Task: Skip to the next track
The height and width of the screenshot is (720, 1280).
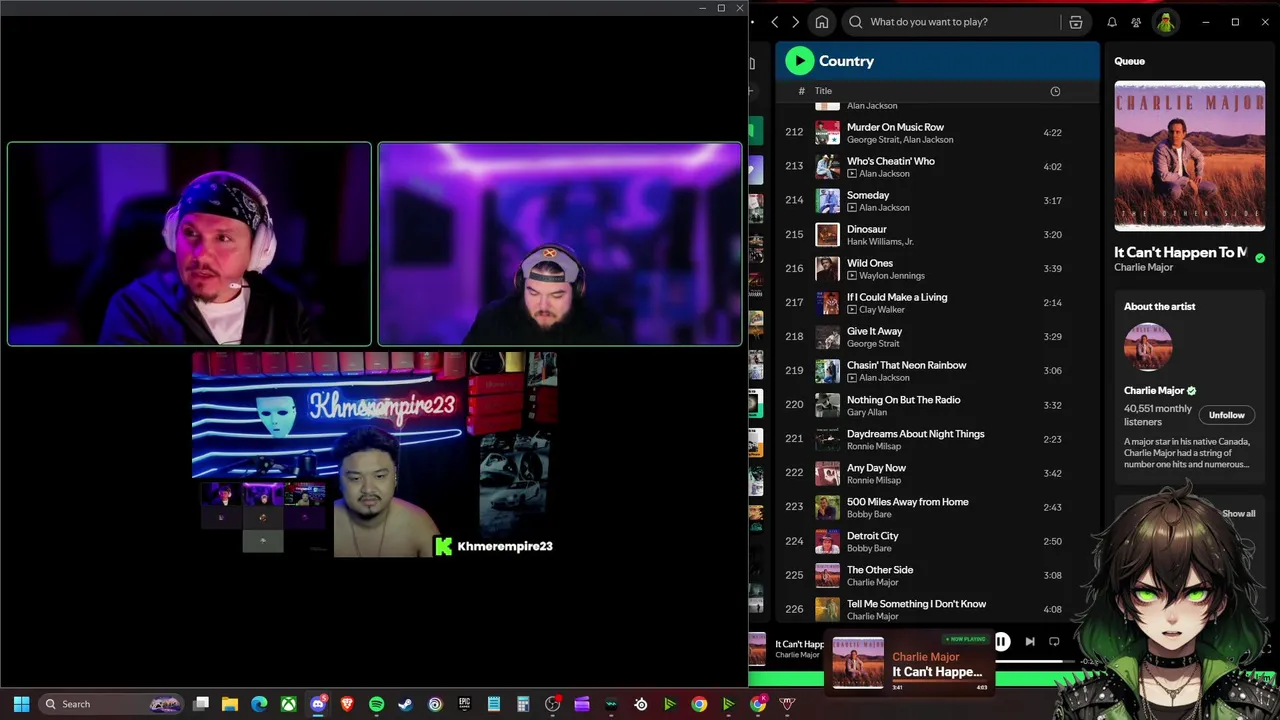Action: (1030, 642)
